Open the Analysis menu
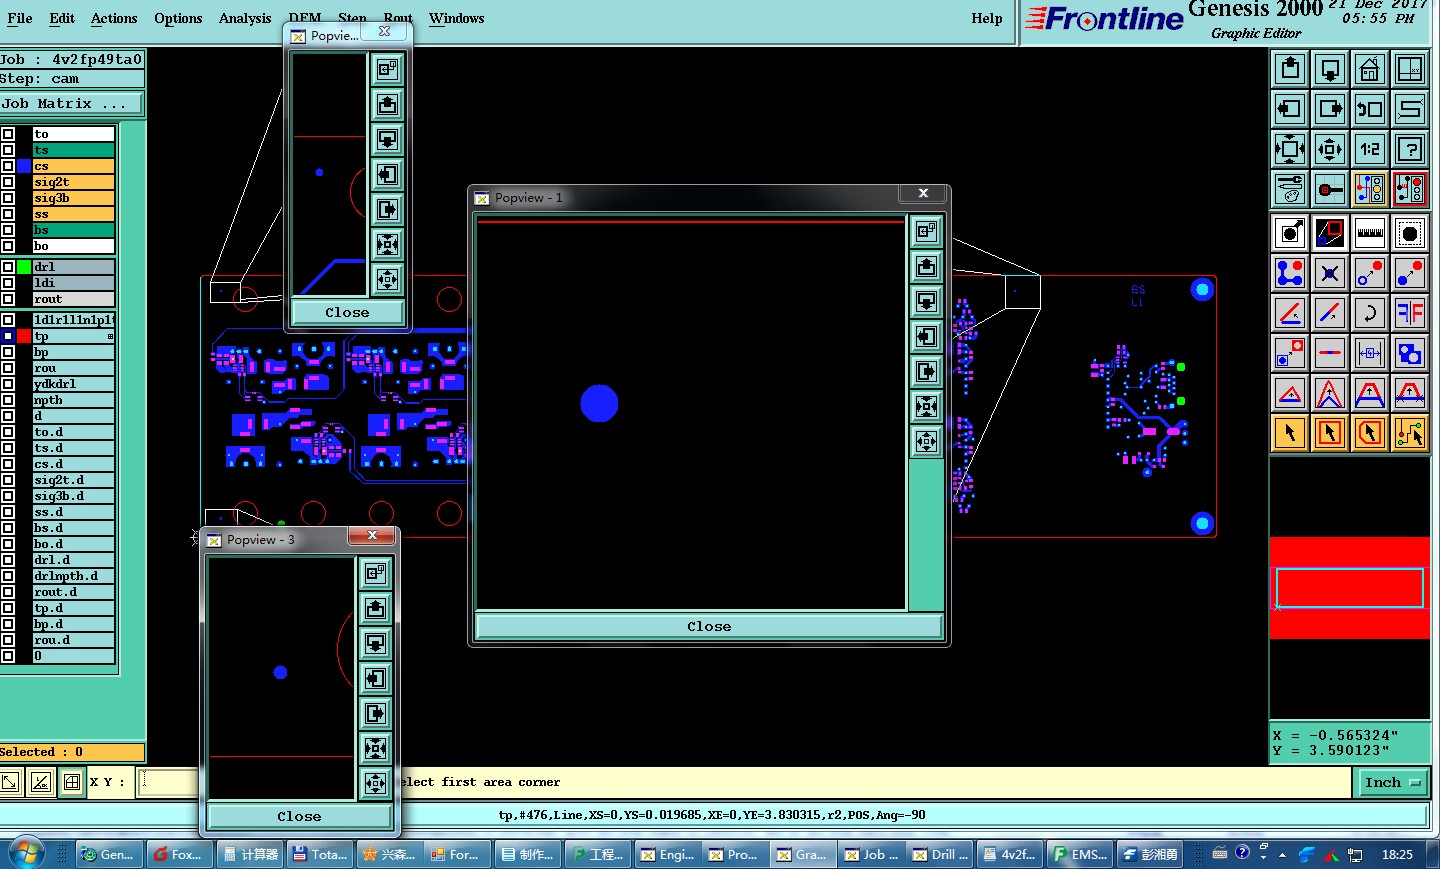The image size is (1440, 869). pyautogui.click(x=245, y=18)
